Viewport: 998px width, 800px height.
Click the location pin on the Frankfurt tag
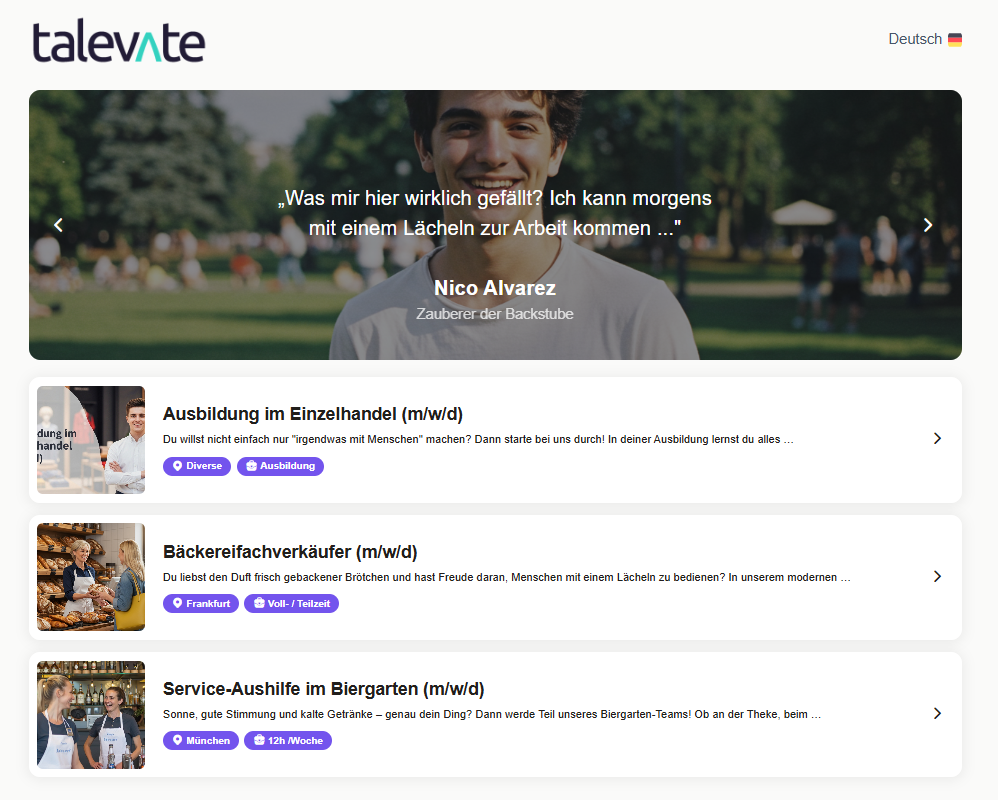click(178, 603)
